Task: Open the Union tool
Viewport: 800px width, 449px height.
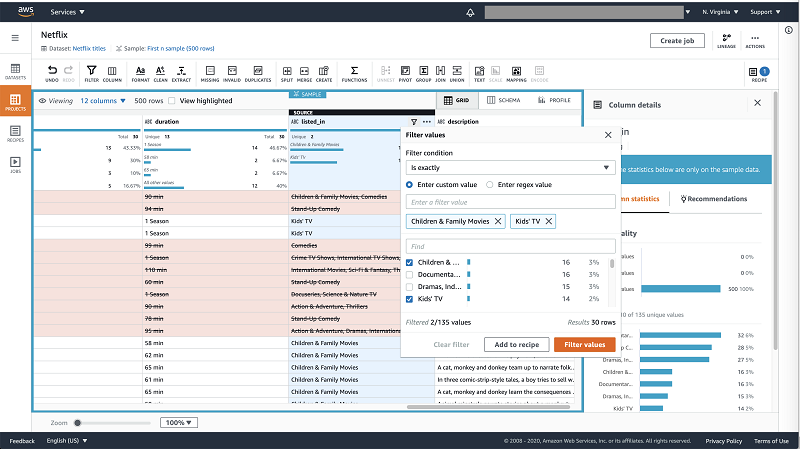Action: [x=457, y=73]
